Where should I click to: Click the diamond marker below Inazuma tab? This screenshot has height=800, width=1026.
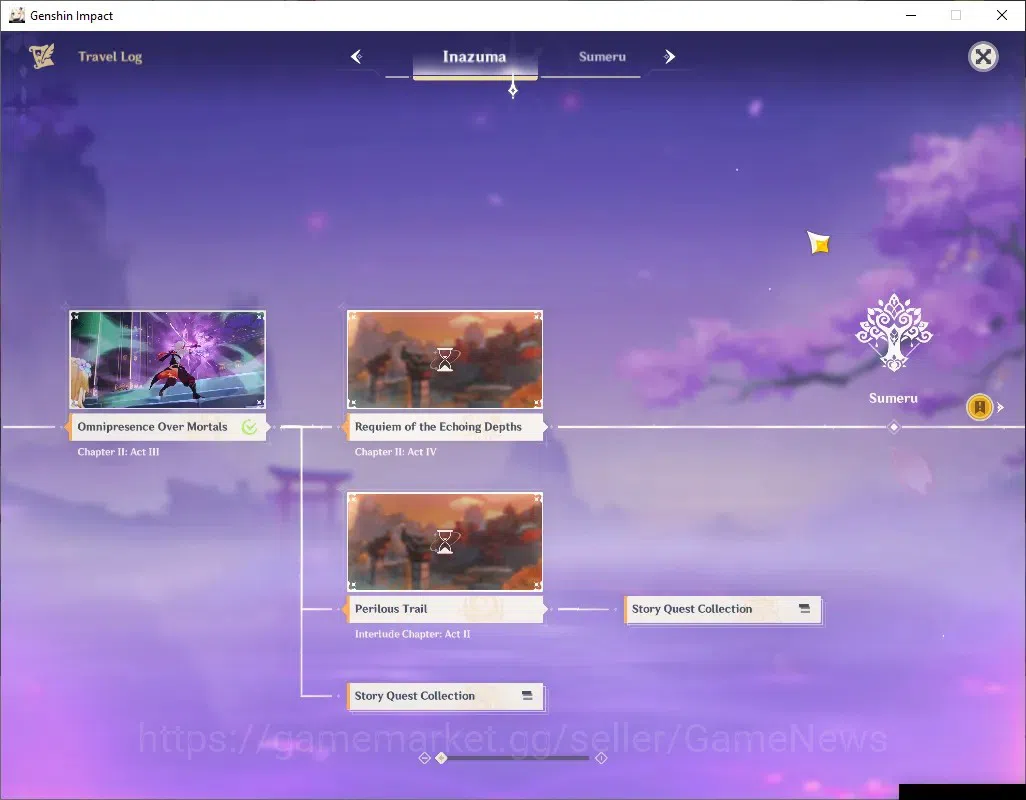513,91
